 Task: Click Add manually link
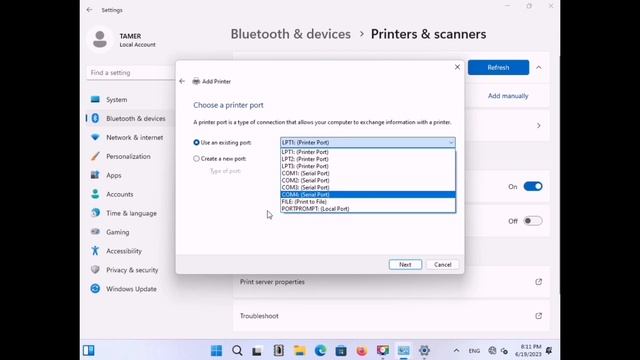508,96
